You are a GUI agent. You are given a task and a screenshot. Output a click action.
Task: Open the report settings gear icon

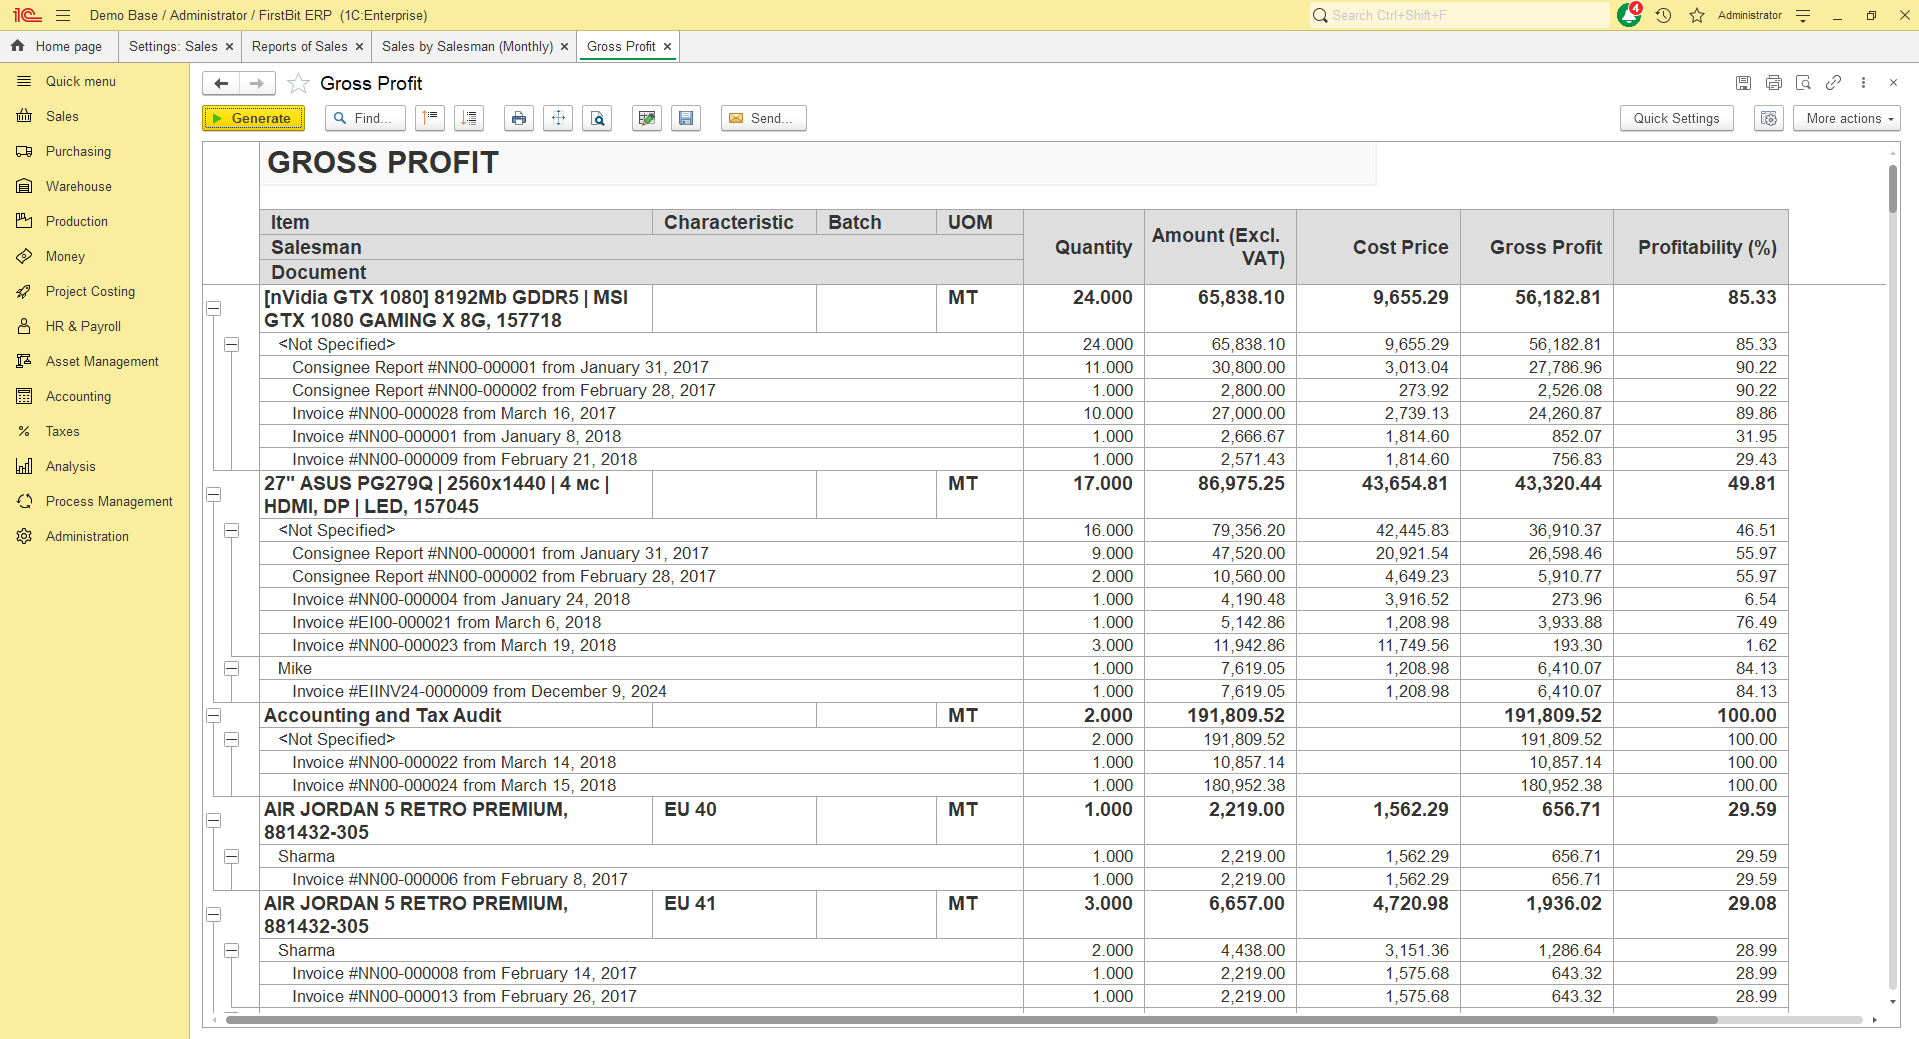pos(1769,118)
